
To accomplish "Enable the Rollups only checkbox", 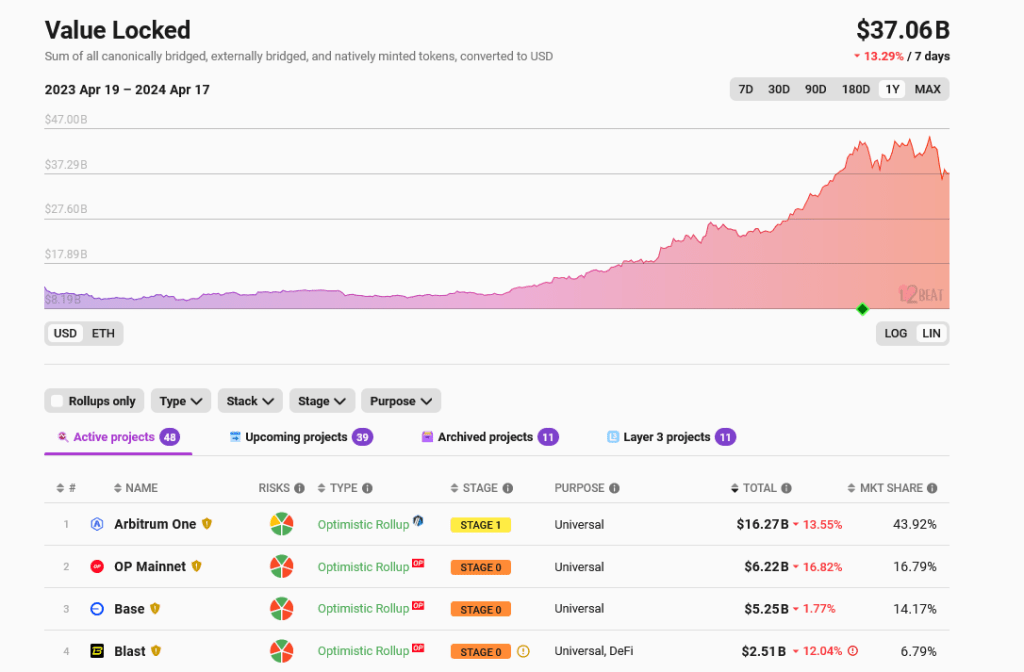I will click(58, 401).
